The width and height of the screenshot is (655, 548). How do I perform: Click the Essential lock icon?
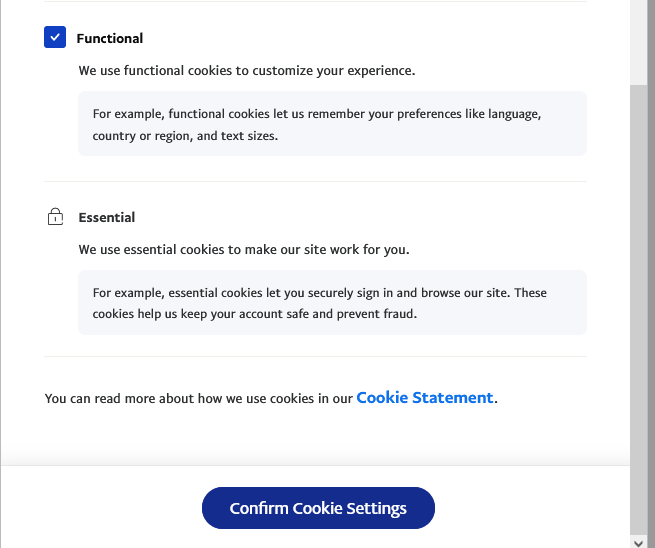point(55,217)
